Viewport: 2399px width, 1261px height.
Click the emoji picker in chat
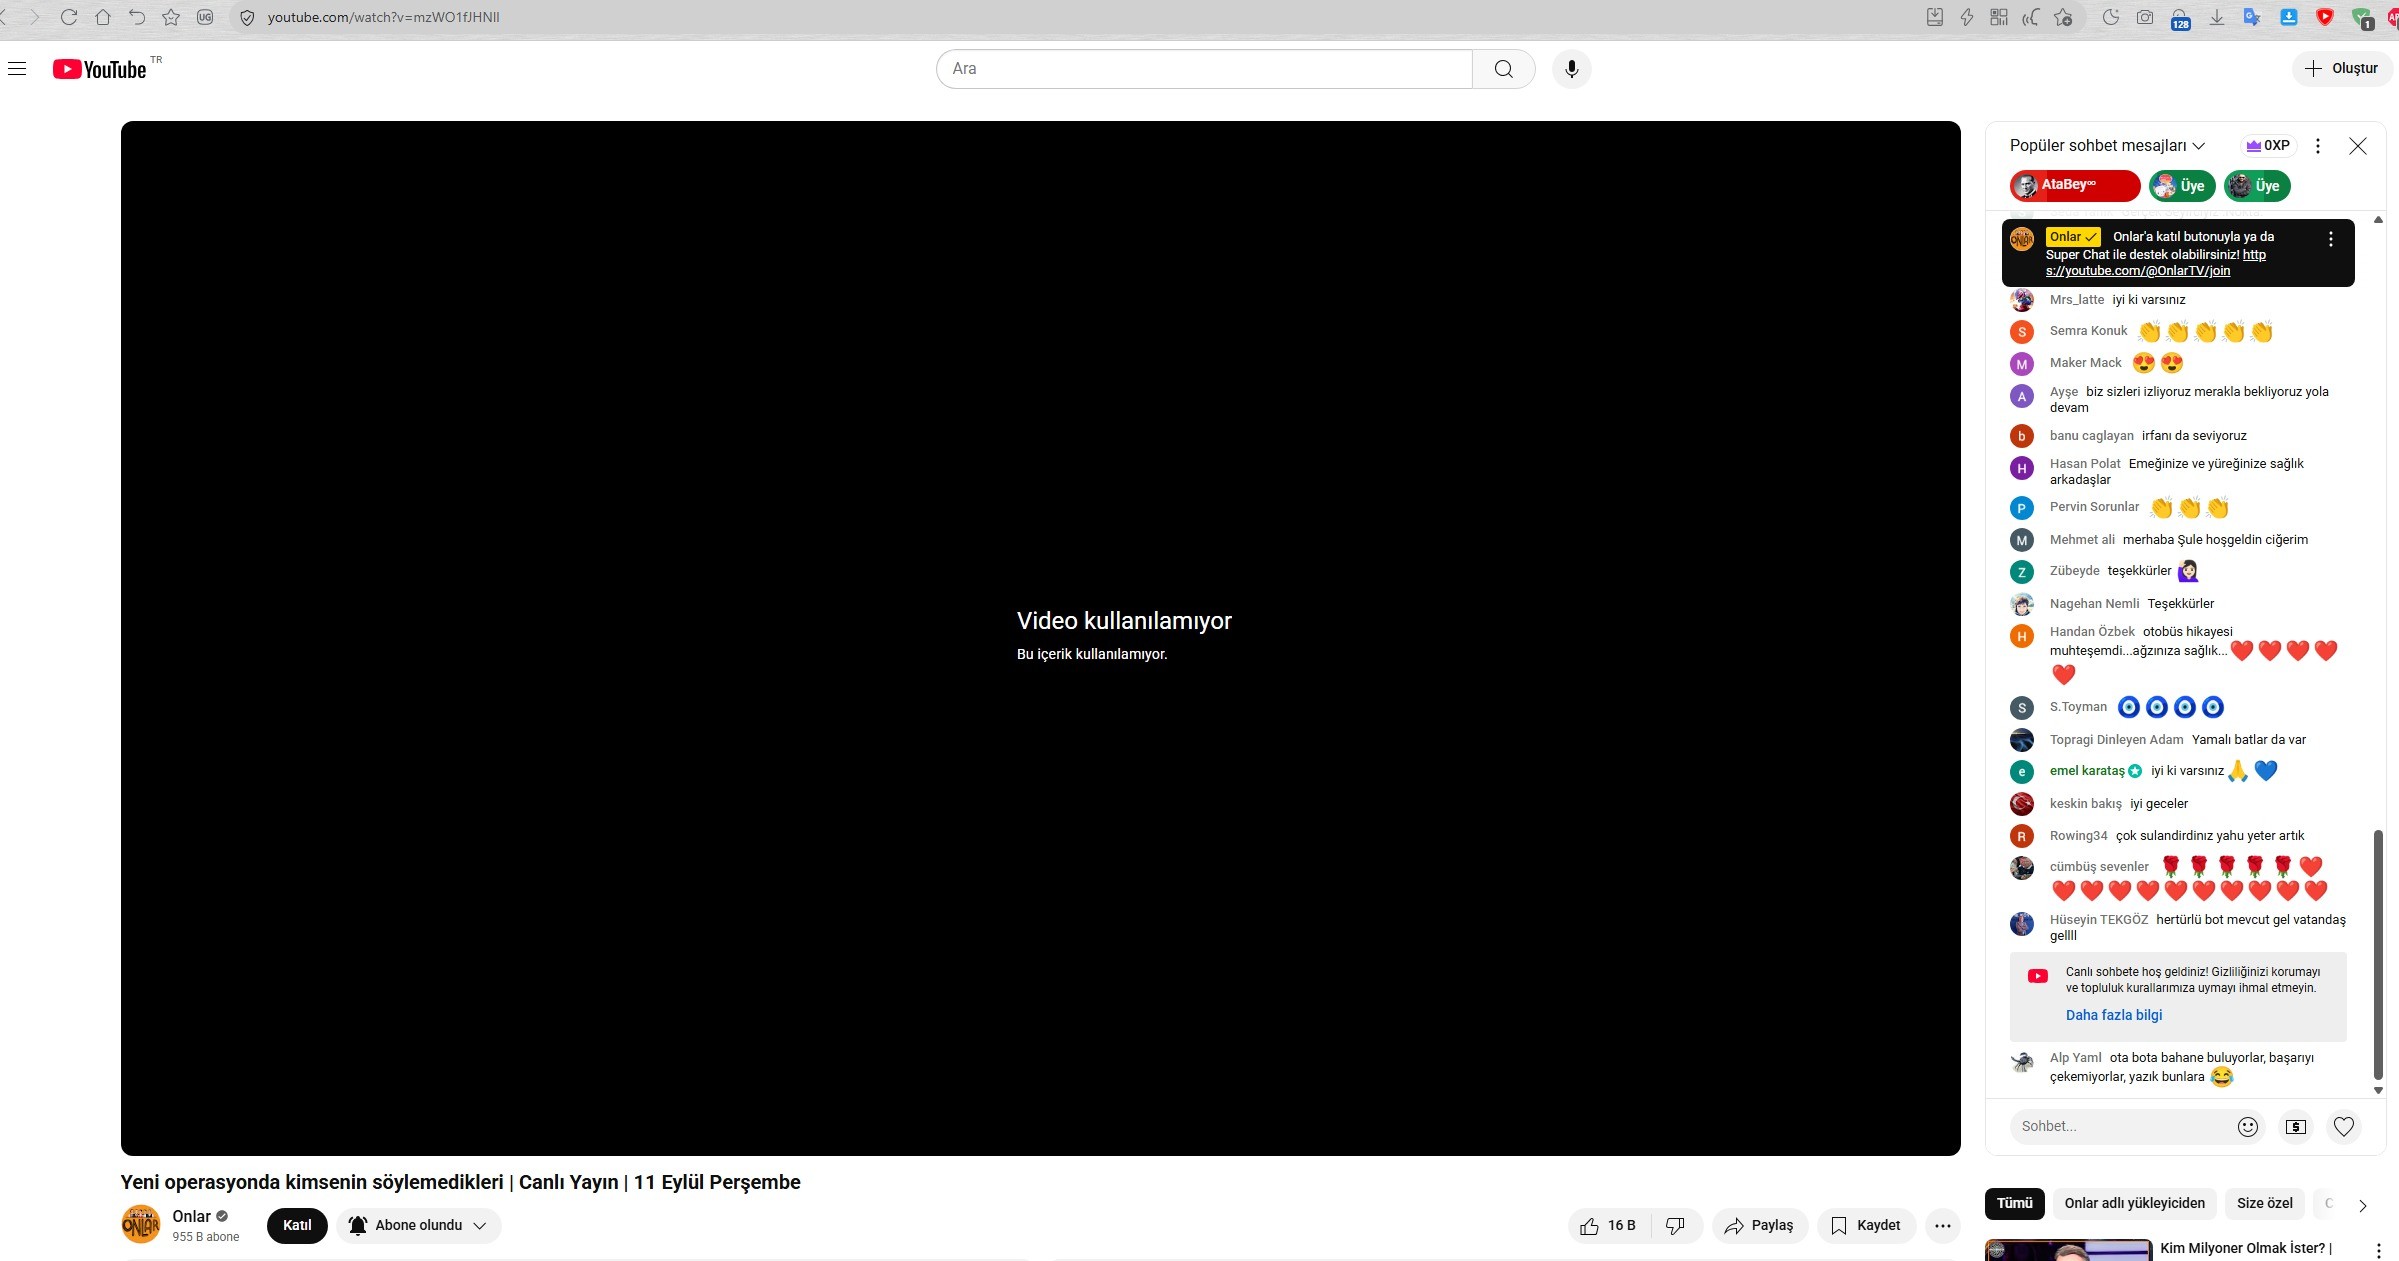(2247, 1127)
